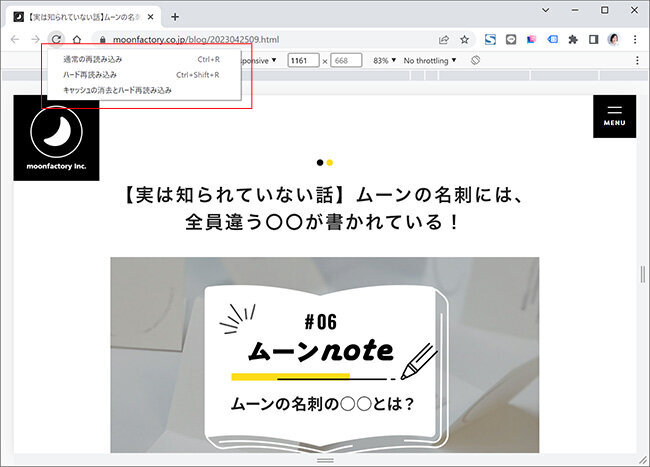Open the Responsive device dropdown
Image resolution: width=650 pixels, height=467 pixels.
point(259,60)
